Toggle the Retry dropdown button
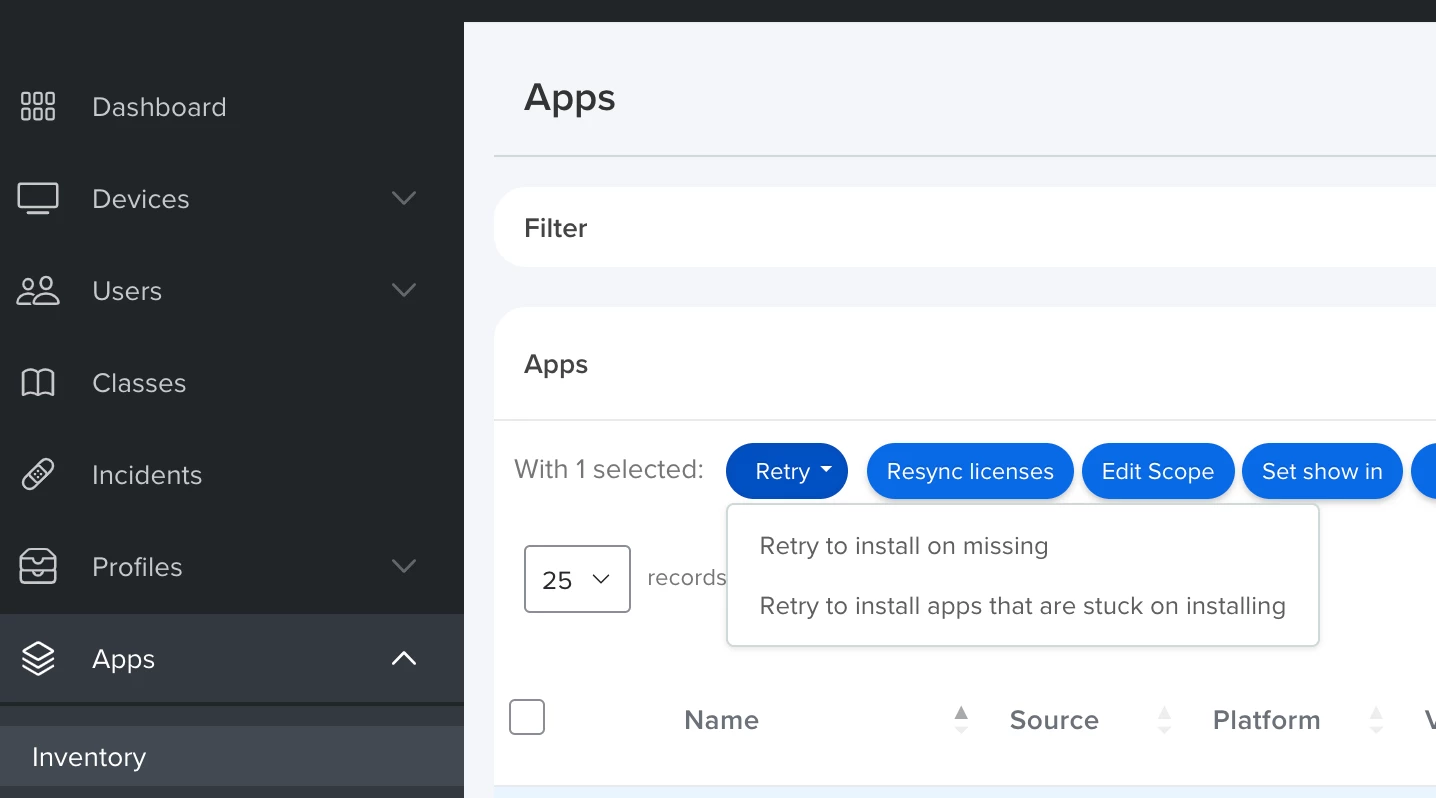The image size is (1436, 798). [x=787, y=471]
